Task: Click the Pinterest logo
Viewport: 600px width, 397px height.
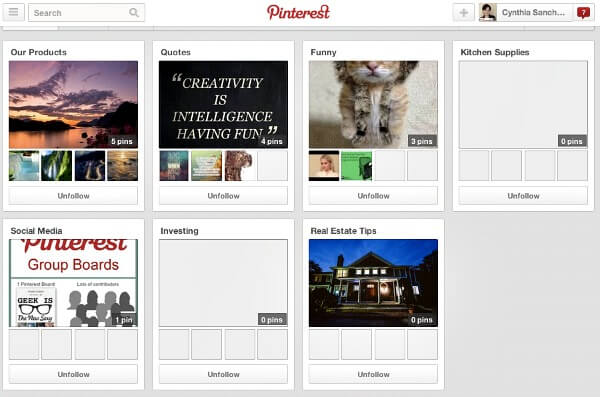Action: tap(298, 12)
